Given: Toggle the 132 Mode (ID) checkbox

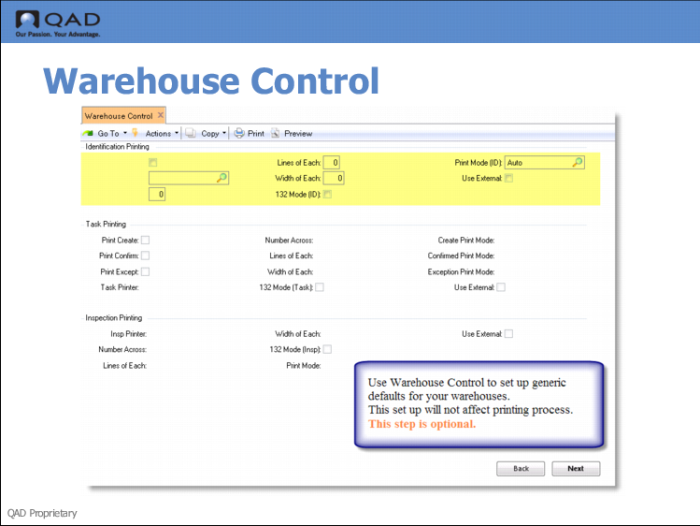Looking at the screenshot, I should (328, 194).
